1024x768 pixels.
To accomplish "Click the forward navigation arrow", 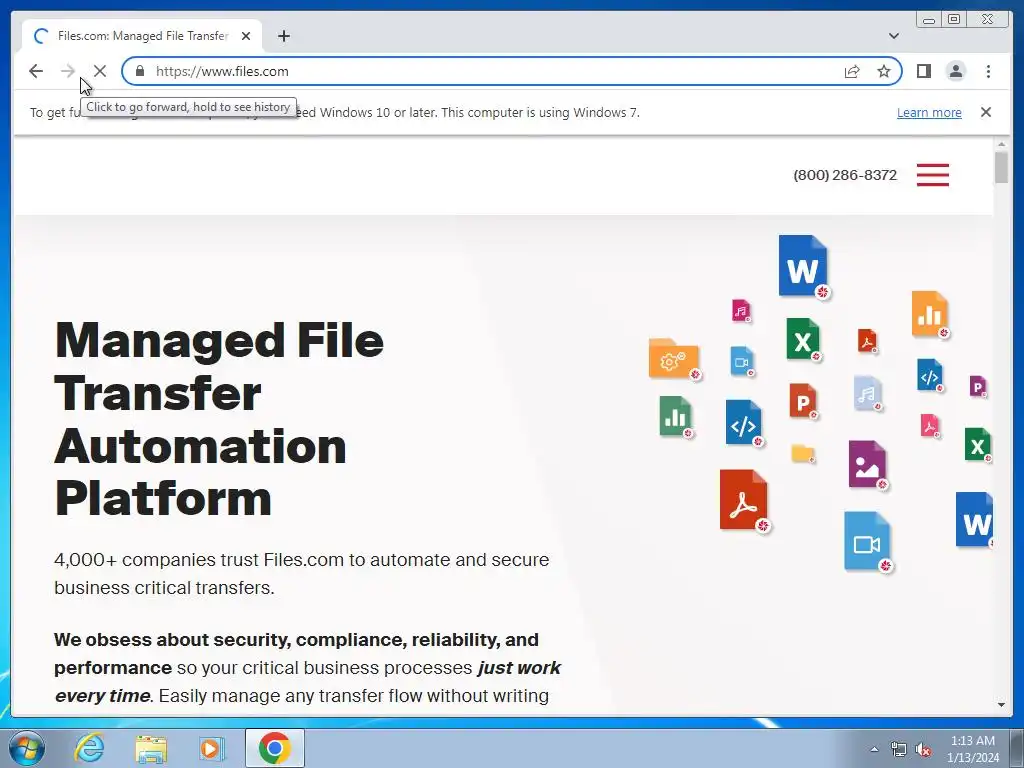I will (68, 71).
